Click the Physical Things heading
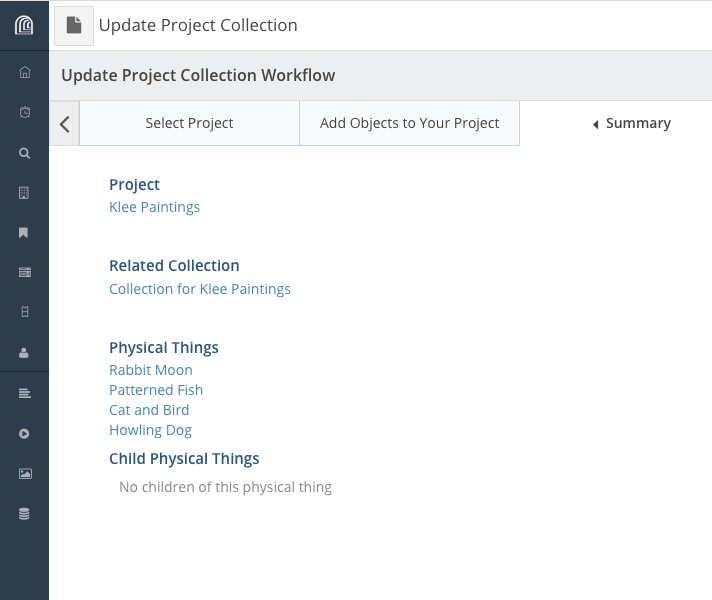This screenshot has width=712, height=600. (163, 348)
